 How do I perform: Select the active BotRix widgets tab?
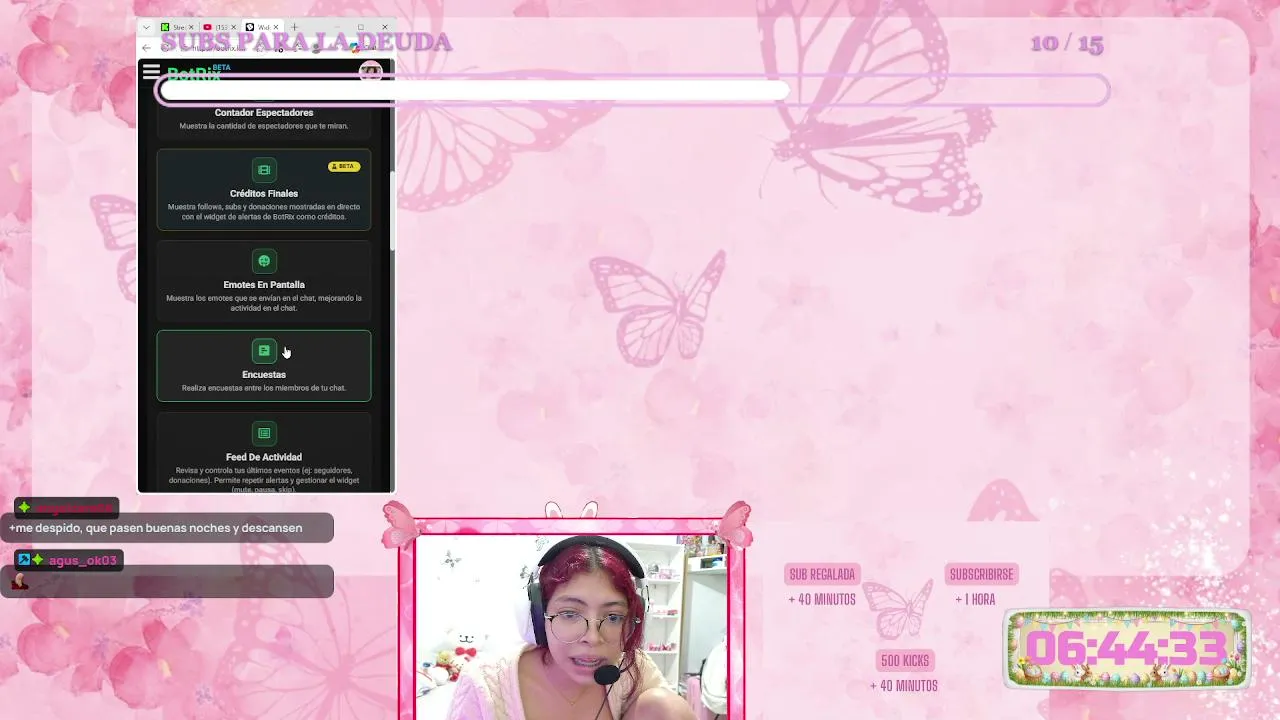[x=263, y=27]
